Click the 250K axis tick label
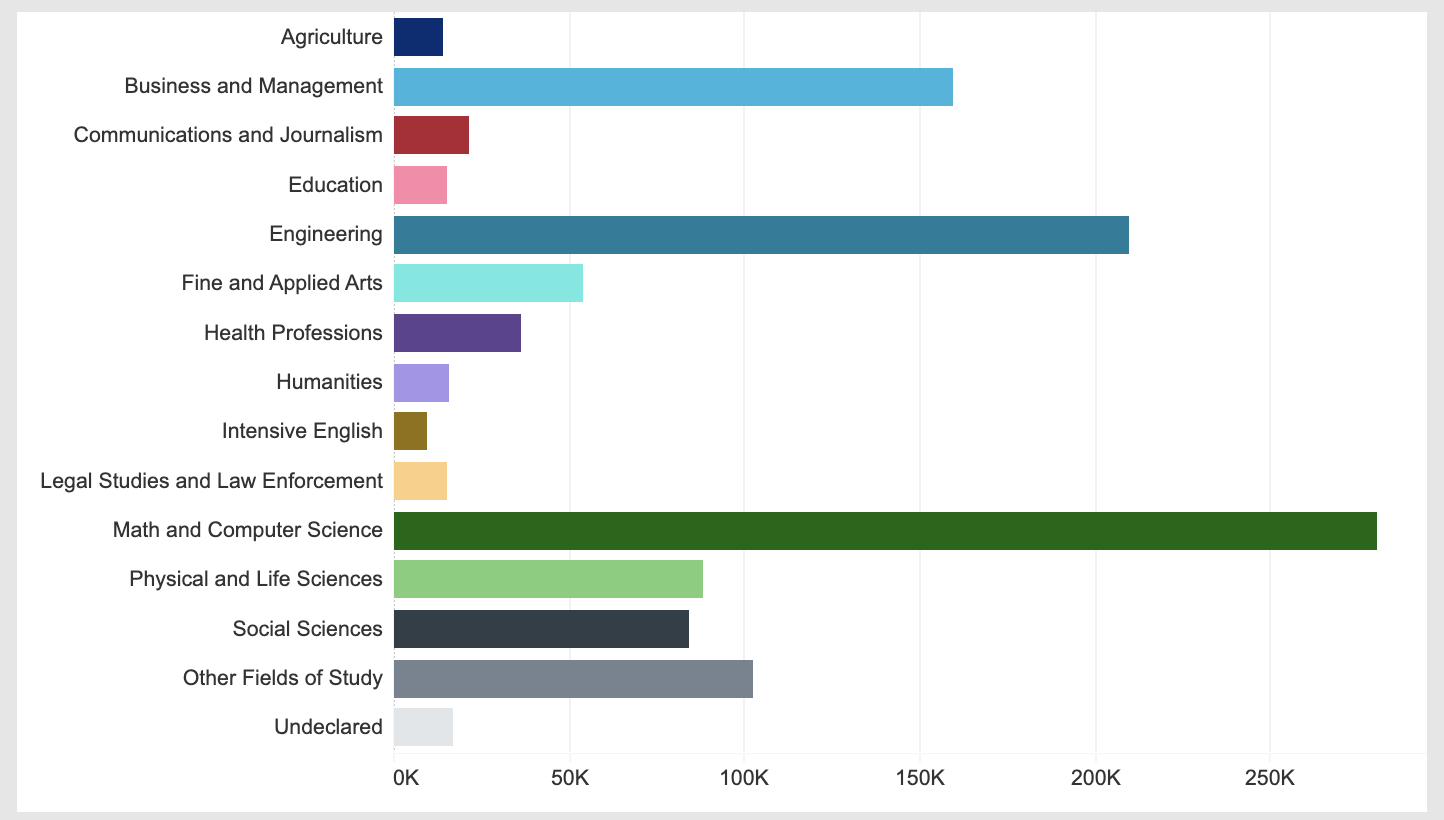 point(1270,778)
